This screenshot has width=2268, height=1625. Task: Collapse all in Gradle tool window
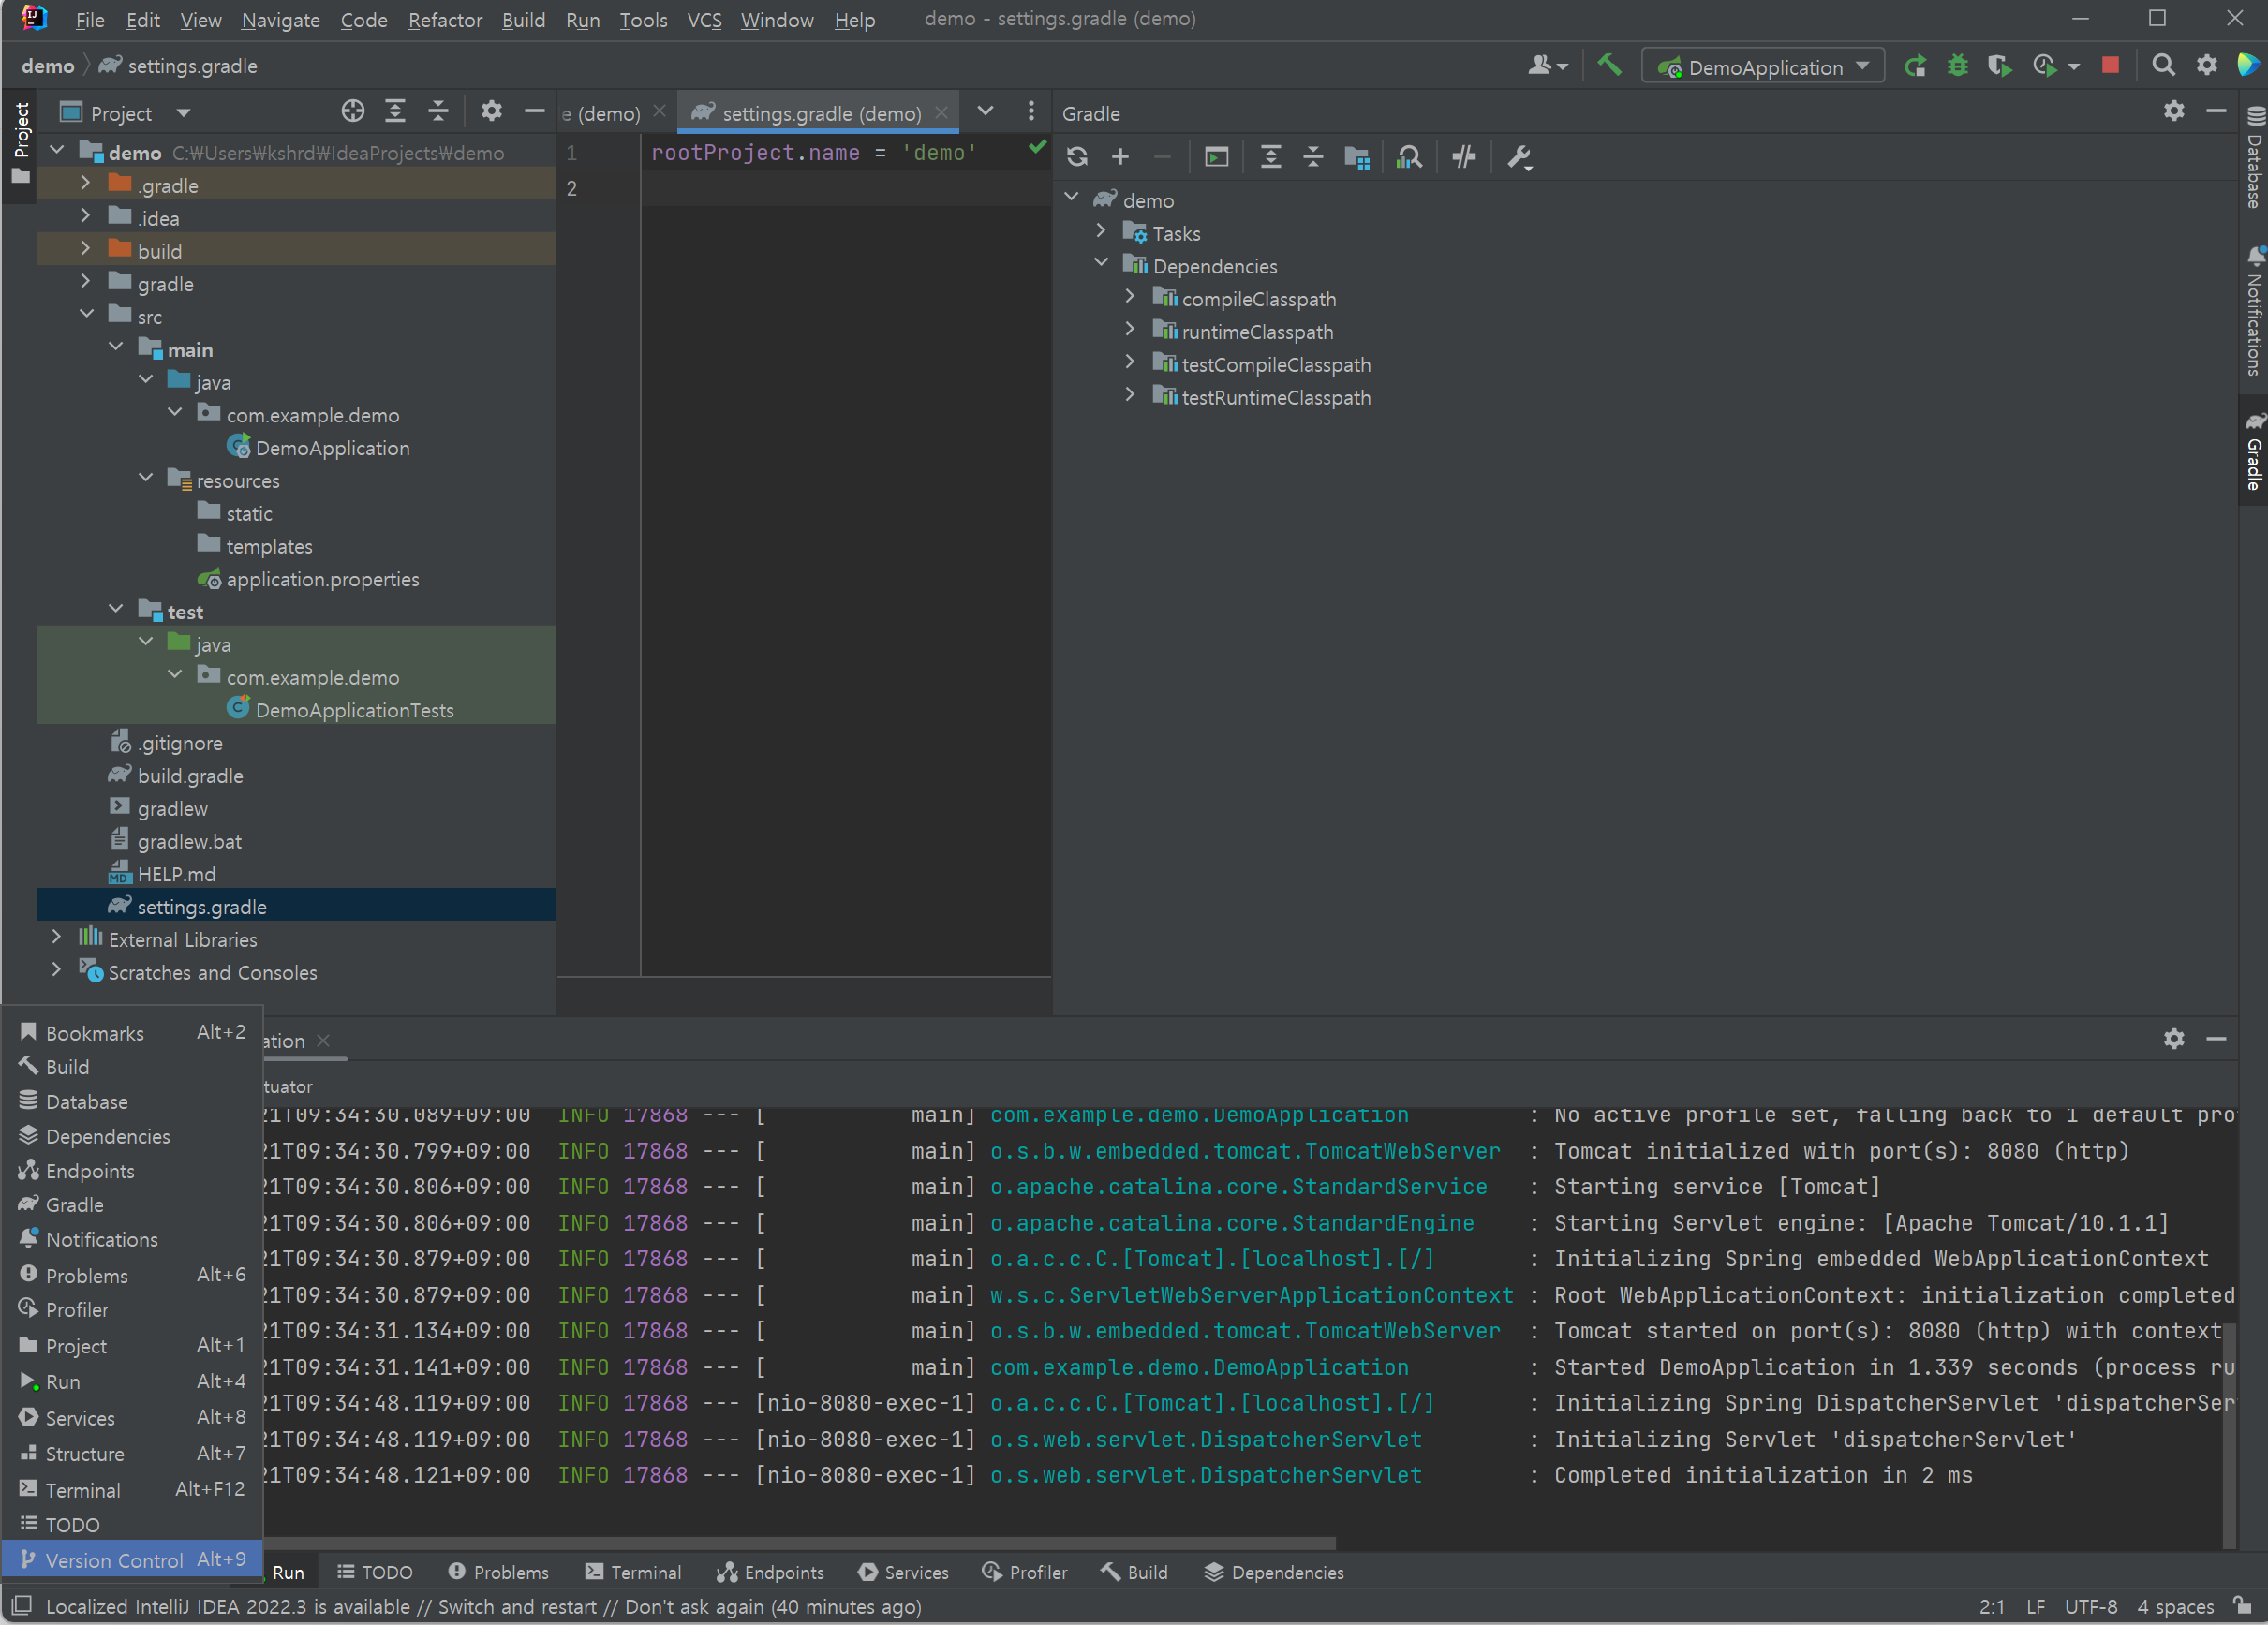point(1313,157)
